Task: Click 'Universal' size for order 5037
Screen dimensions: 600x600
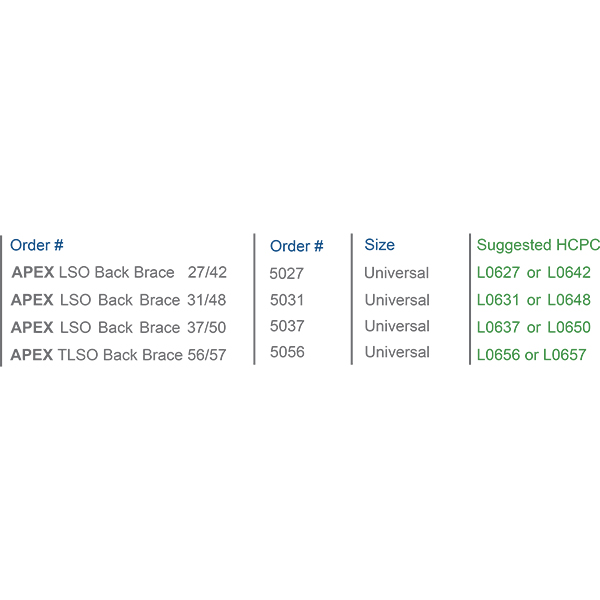Action: click(397, 326)
